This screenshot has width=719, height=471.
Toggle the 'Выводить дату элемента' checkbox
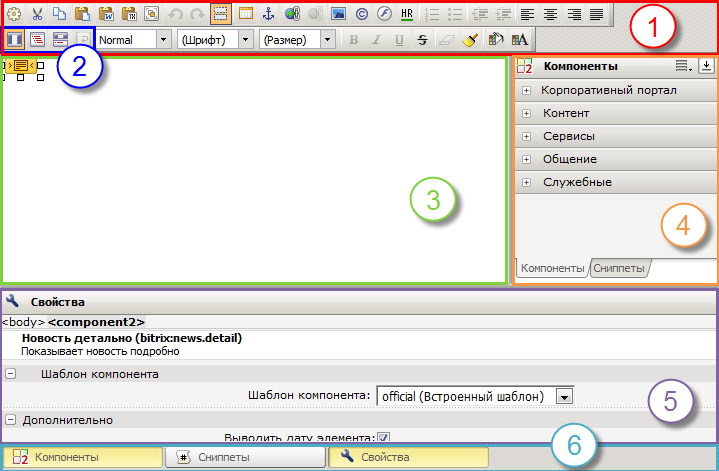pos(383,437)
